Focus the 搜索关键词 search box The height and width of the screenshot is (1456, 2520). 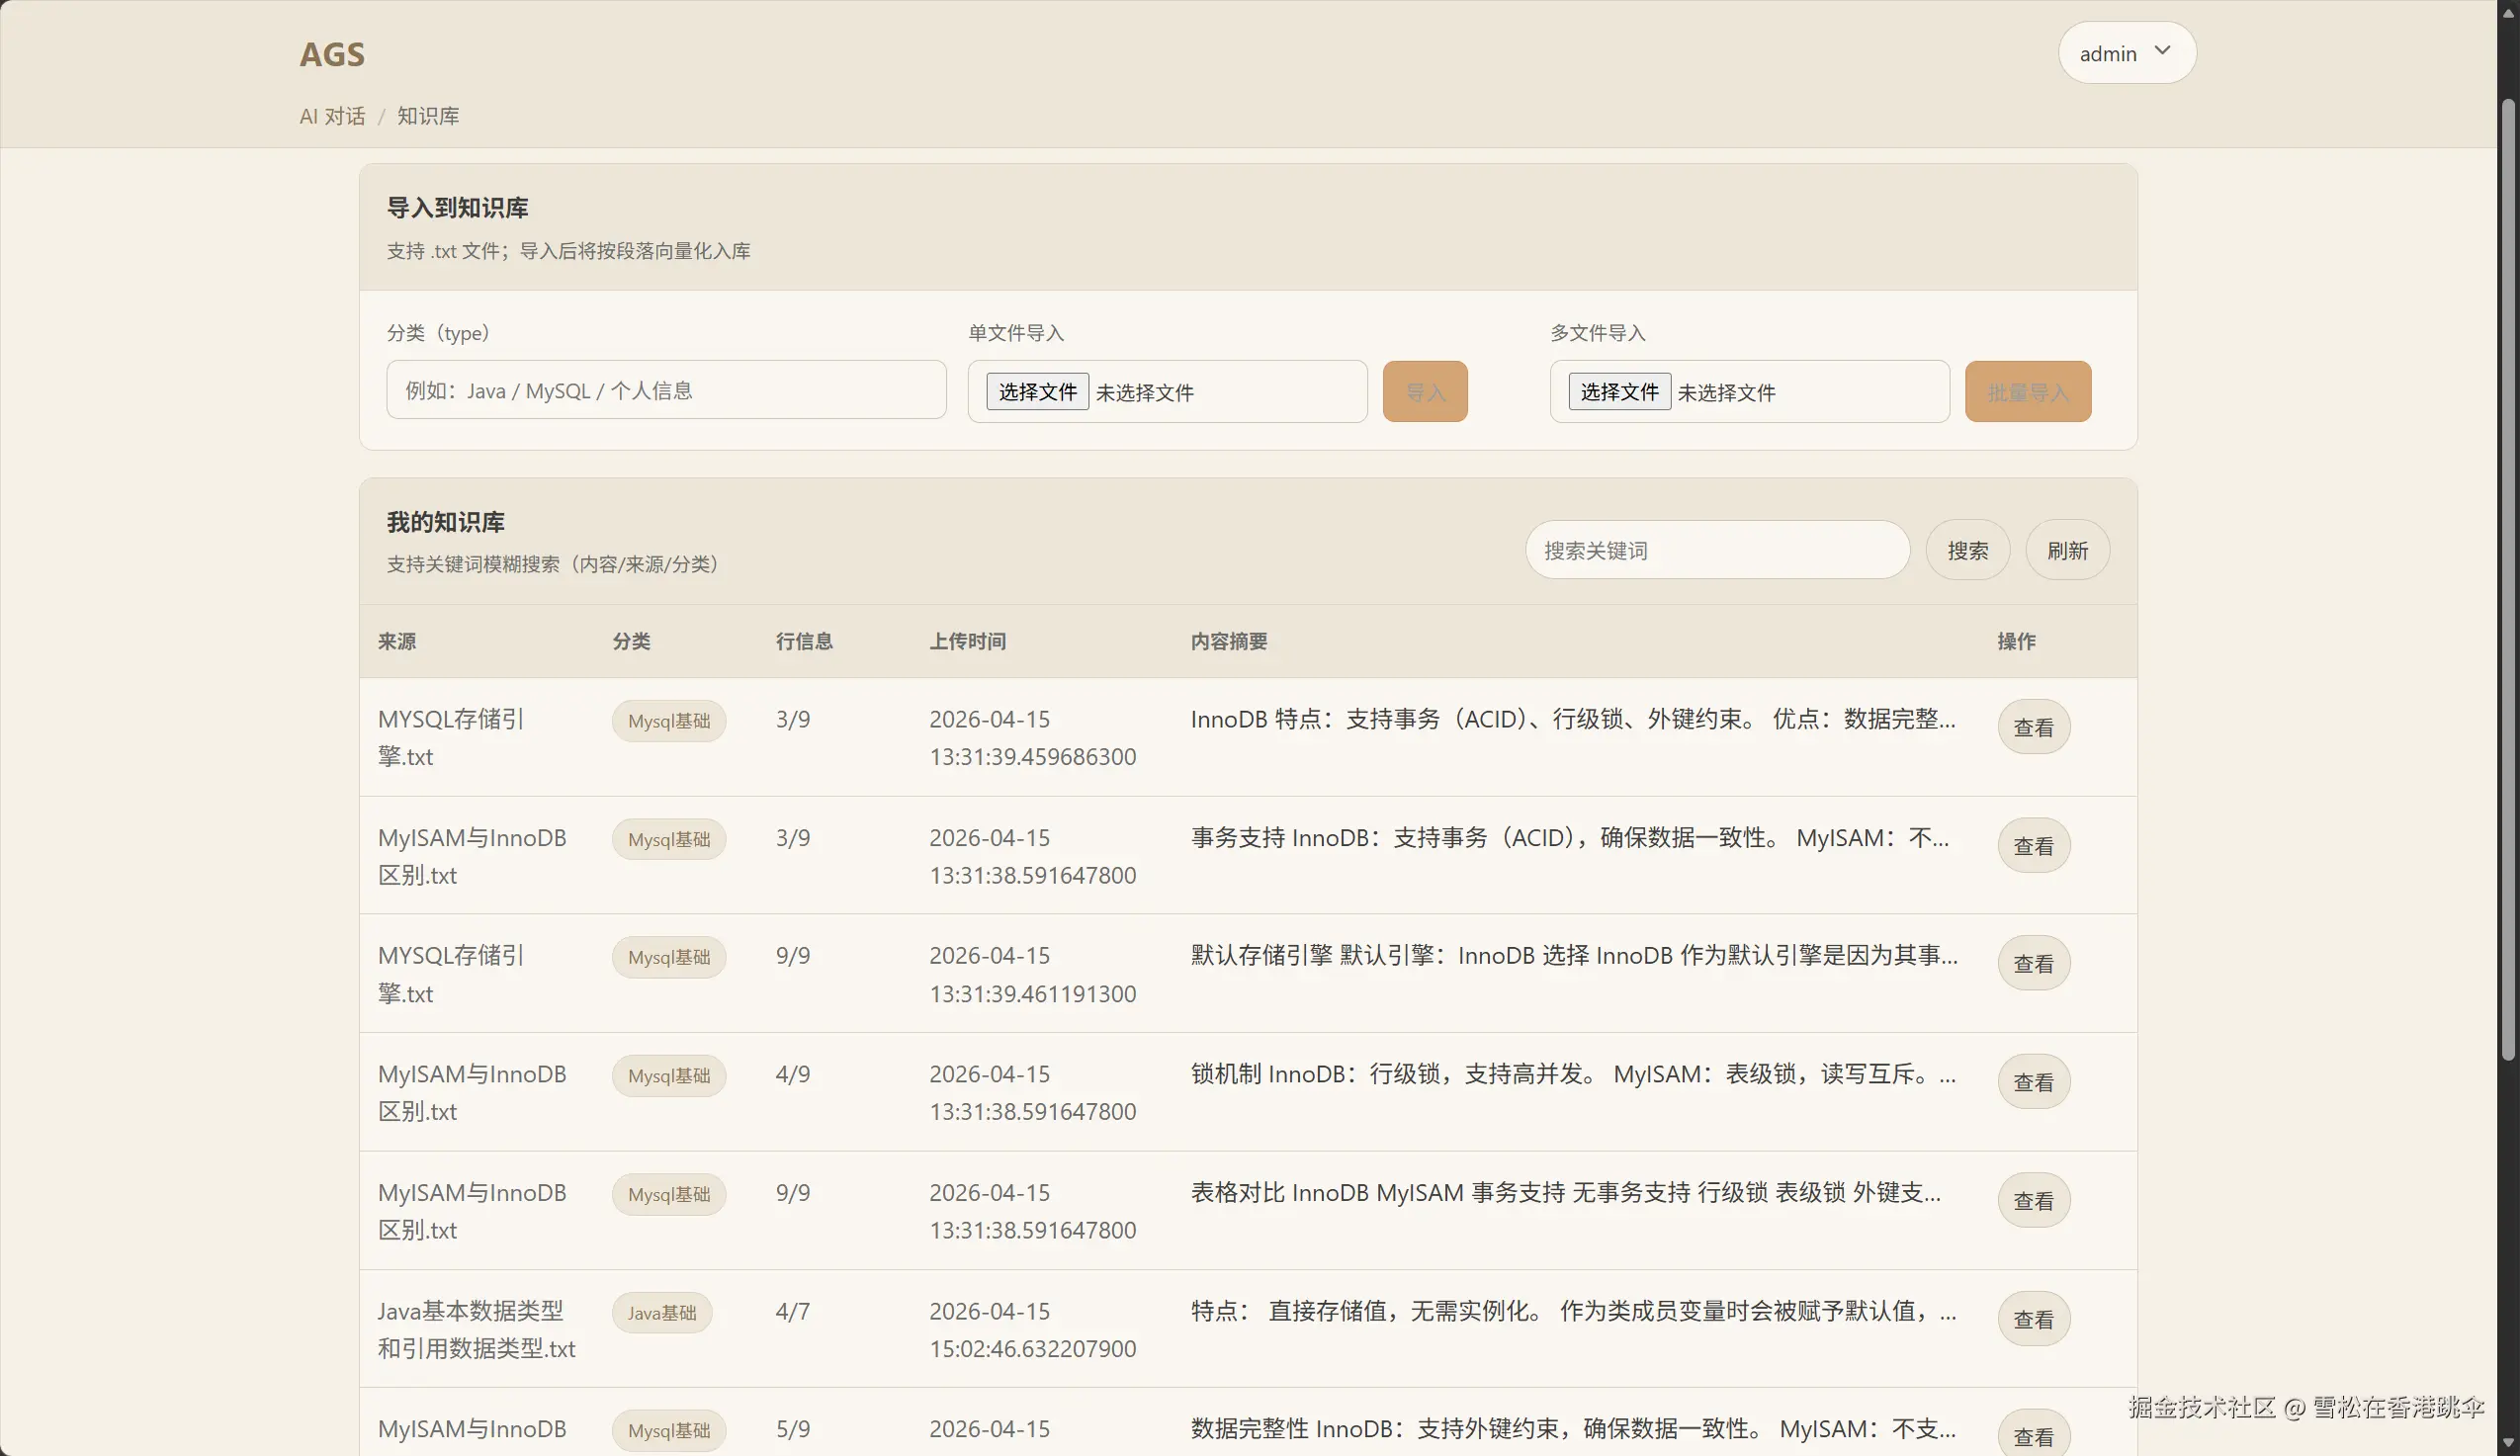tap(1716, 550)
